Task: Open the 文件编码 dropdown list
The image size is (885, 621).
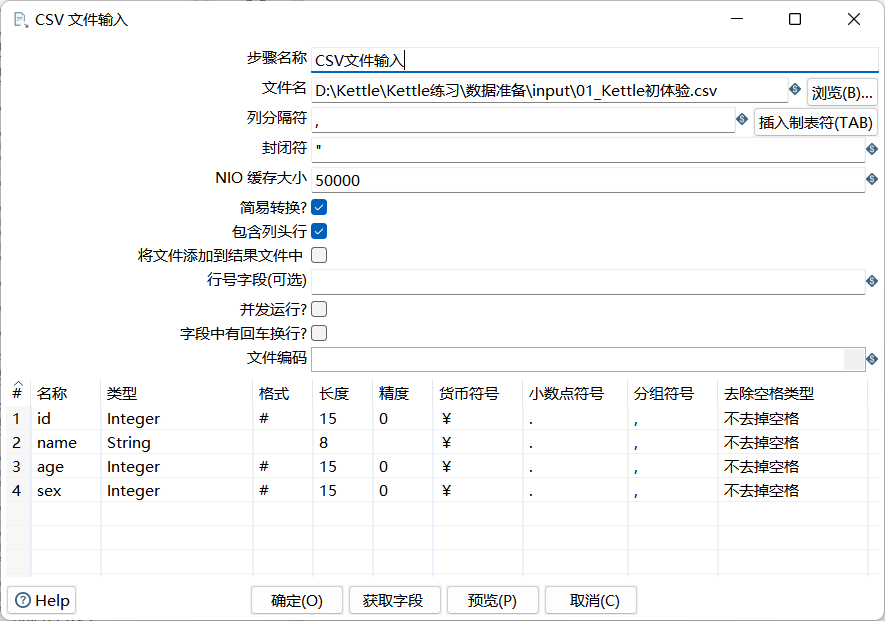Action: pos(853,358)
